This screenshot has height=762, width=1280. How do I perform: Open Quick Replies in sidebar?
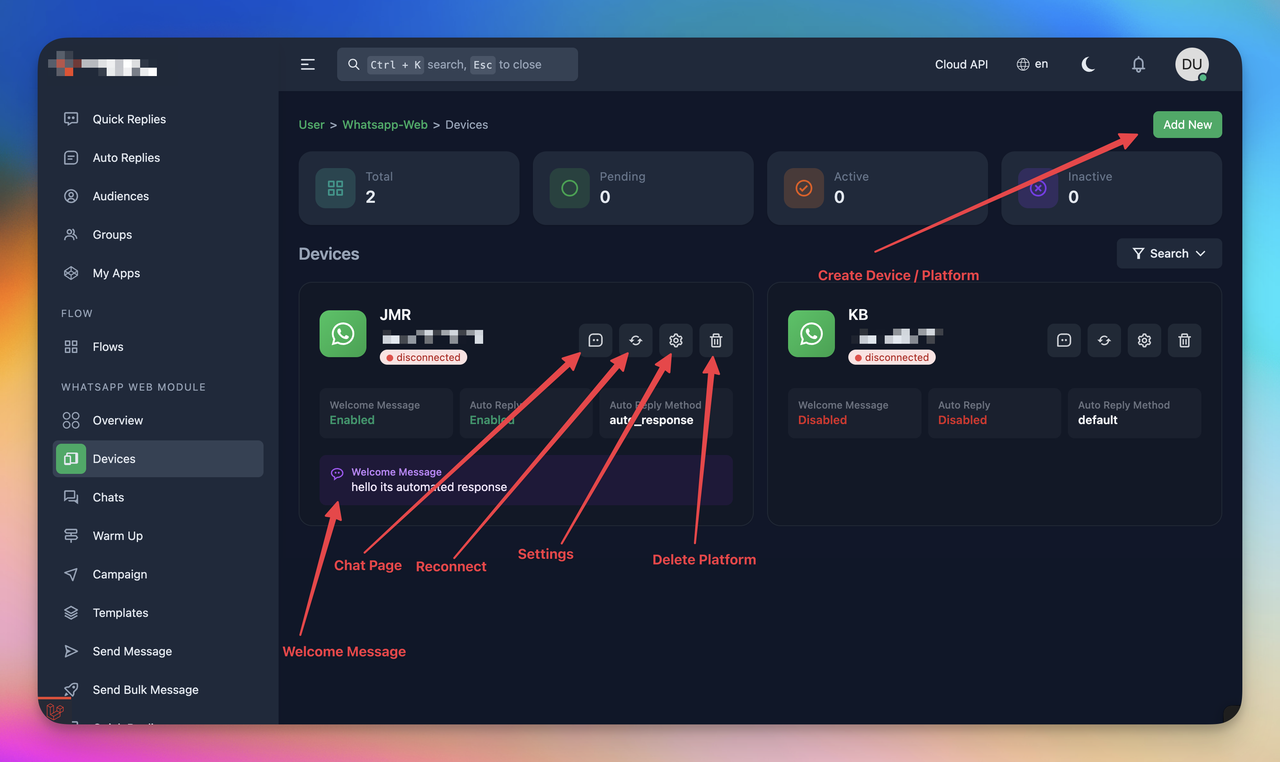point(158,119)
